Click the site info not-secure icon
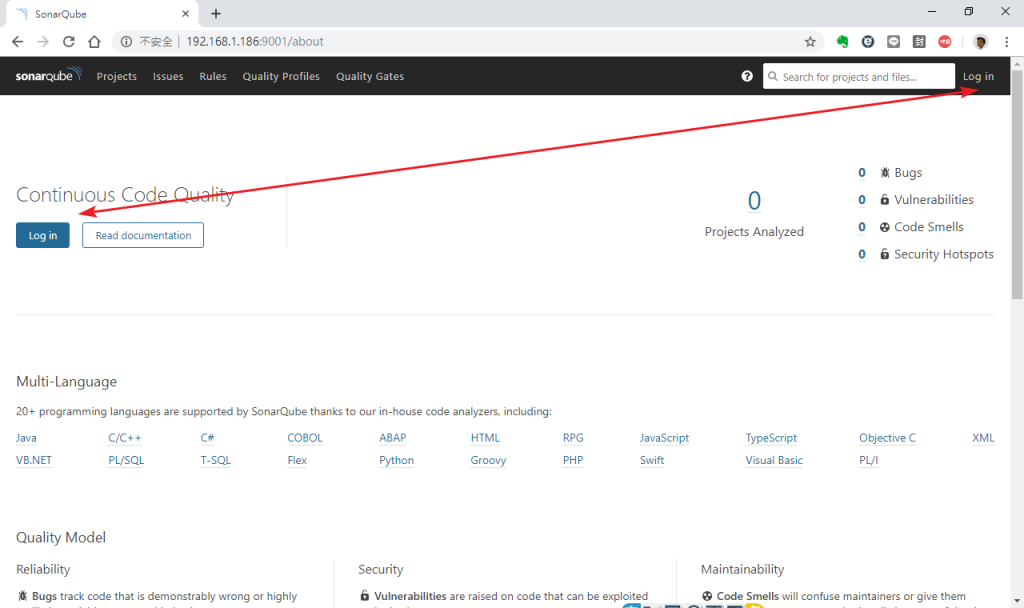Viewport: 1024px width, 608px height. 126,42
